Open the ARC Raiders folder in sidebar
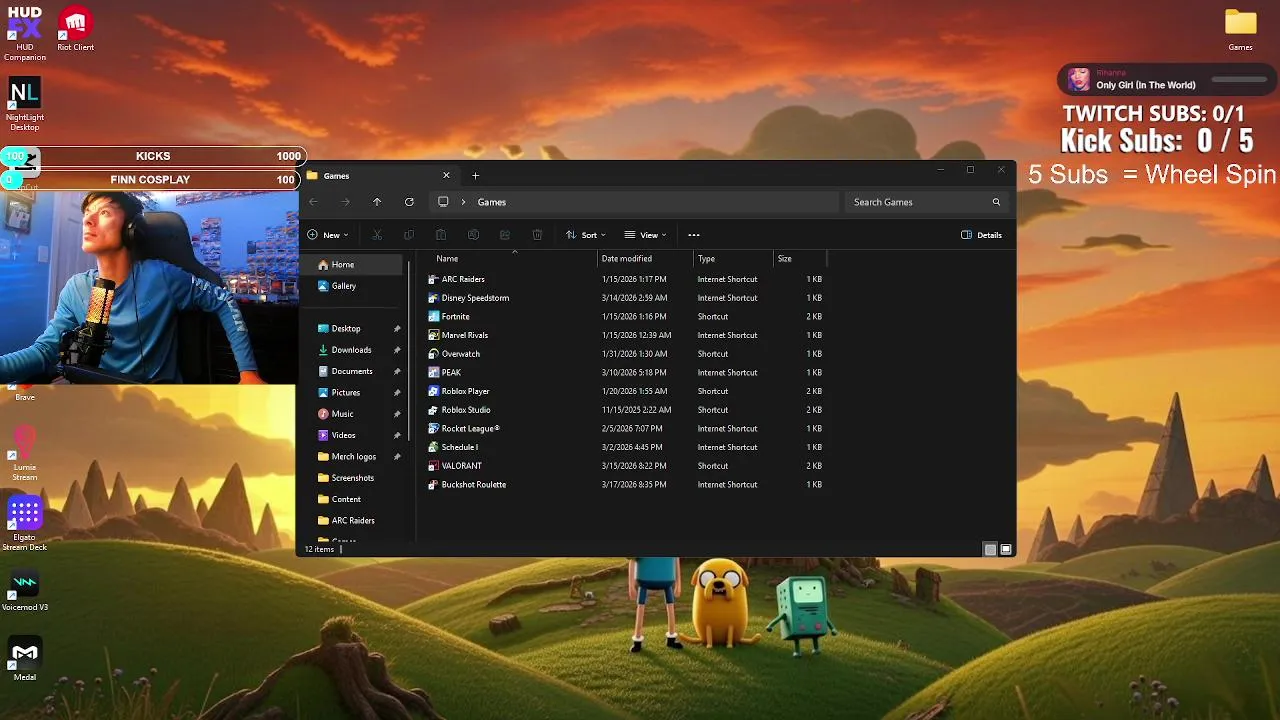Viewport: 1280px width, 720px height. pyautogui.click(x=353, y=521)
